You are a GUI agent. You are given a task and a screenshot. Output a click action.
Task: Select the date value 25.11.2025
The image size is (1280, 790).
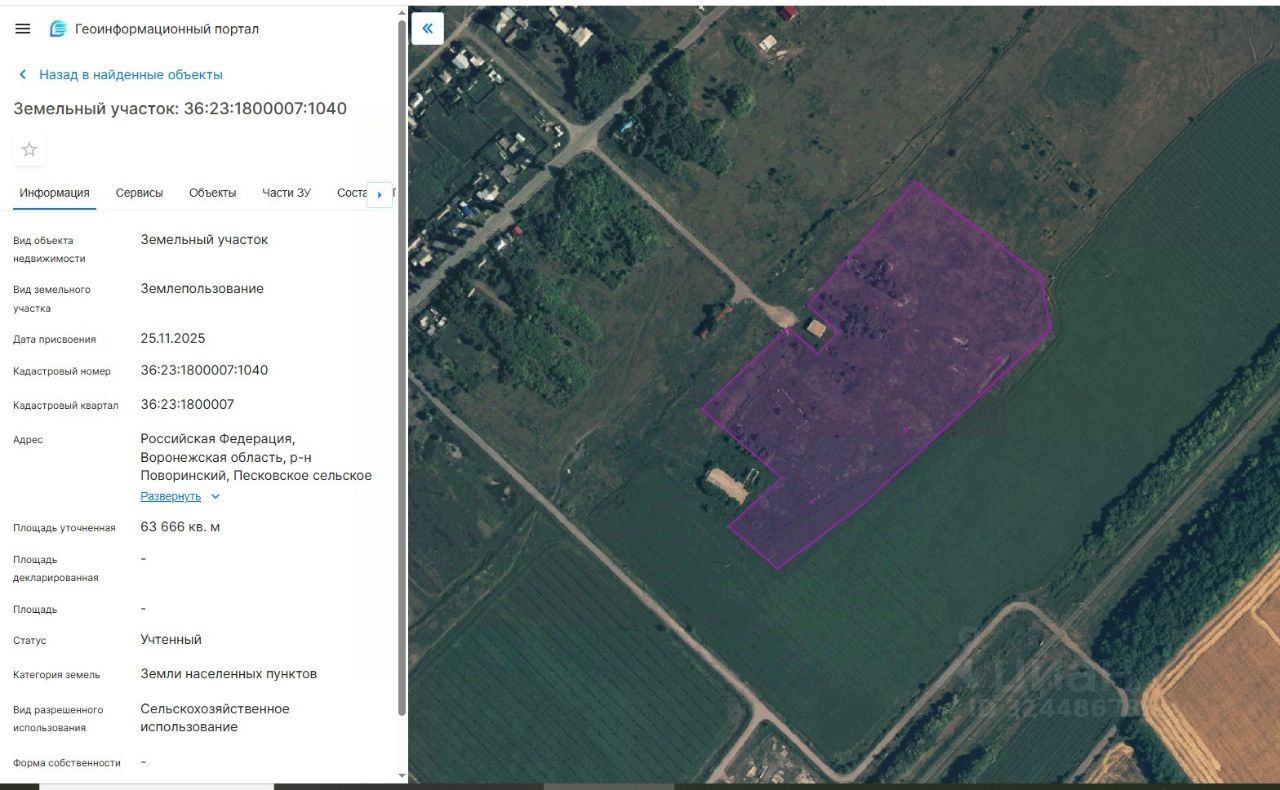click(173, 338)
